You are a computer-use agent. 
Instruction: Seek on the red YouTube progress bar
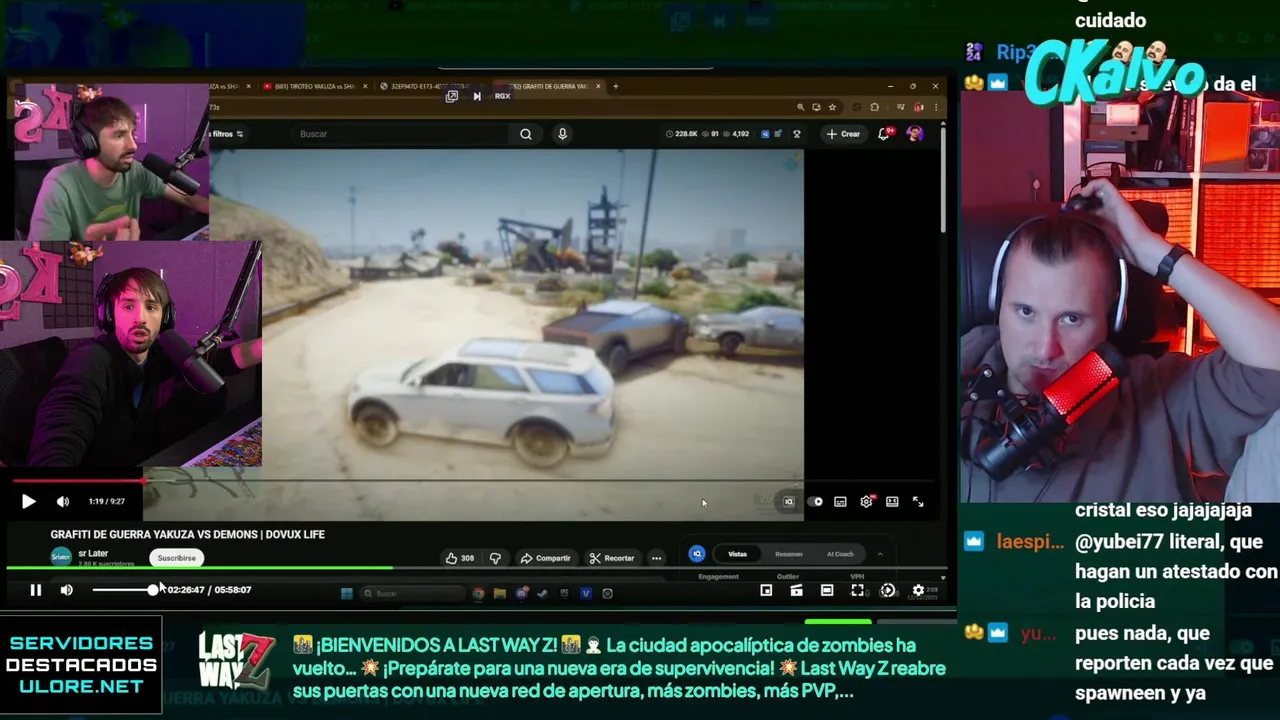(x=472, y=482)
